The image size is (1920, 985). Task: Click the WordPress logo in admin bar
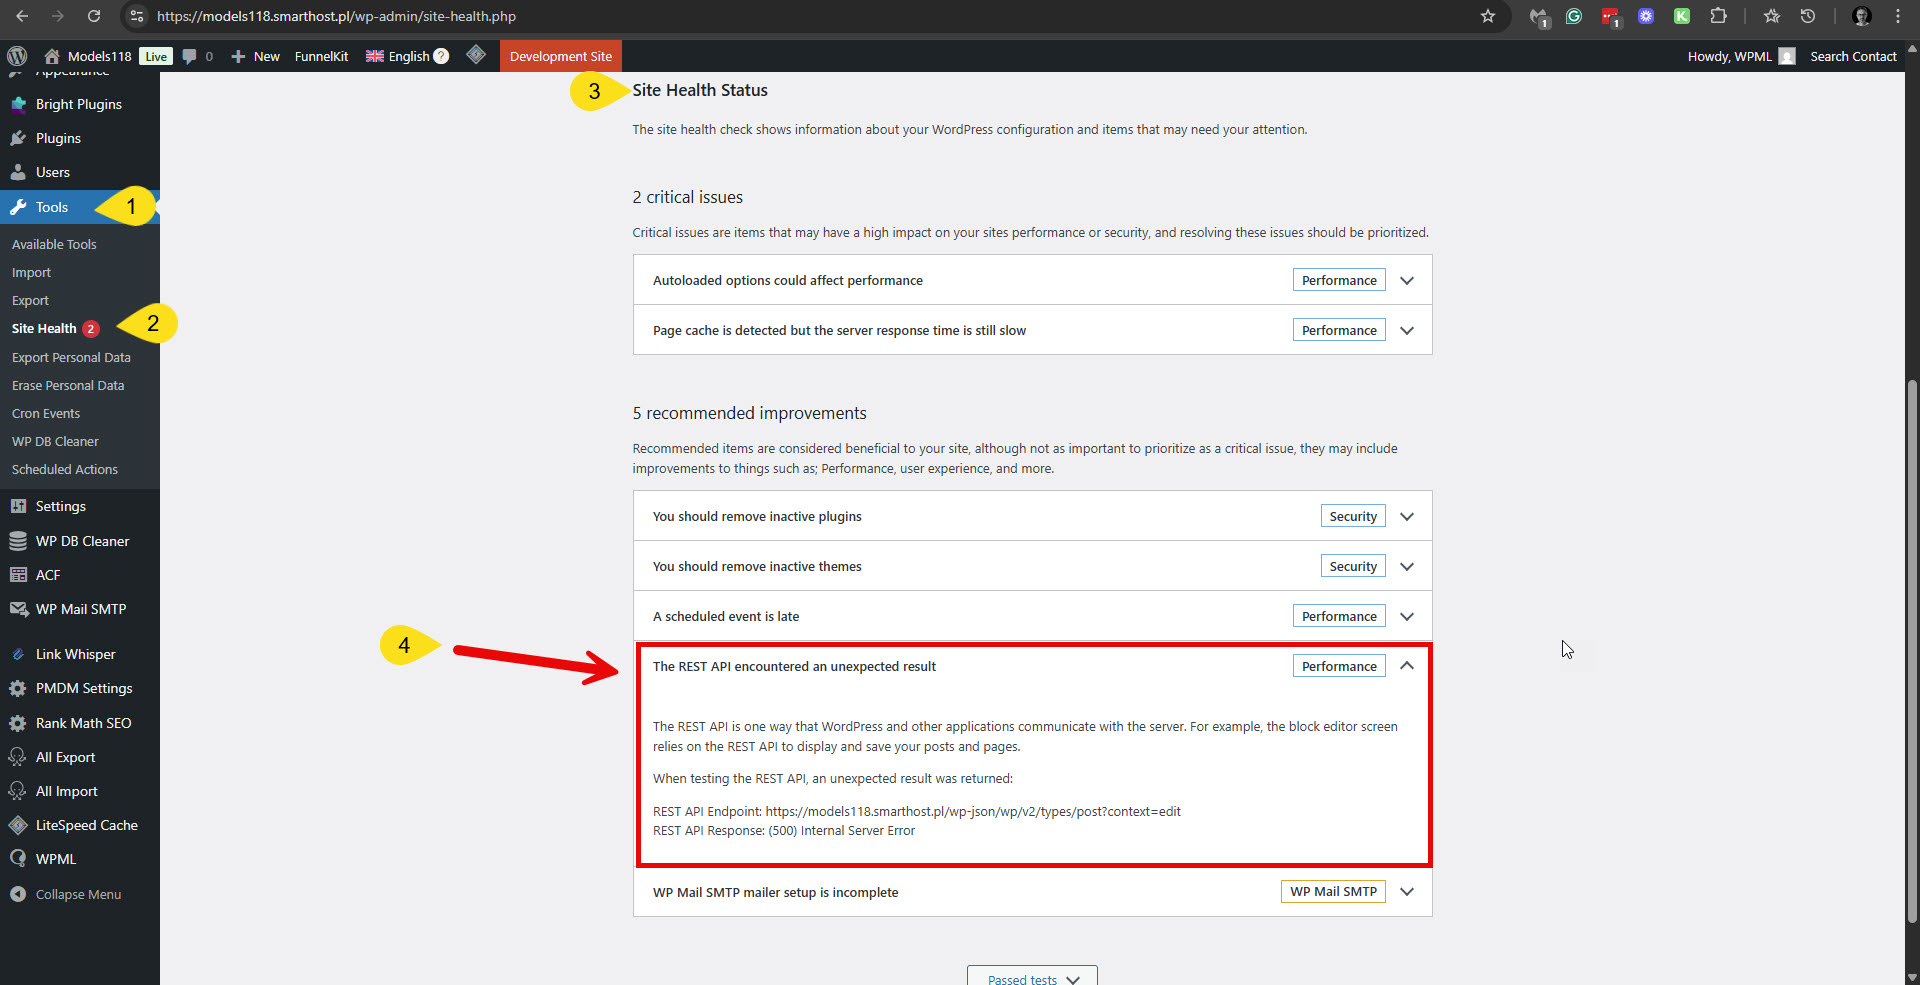(x=17, y=56)
